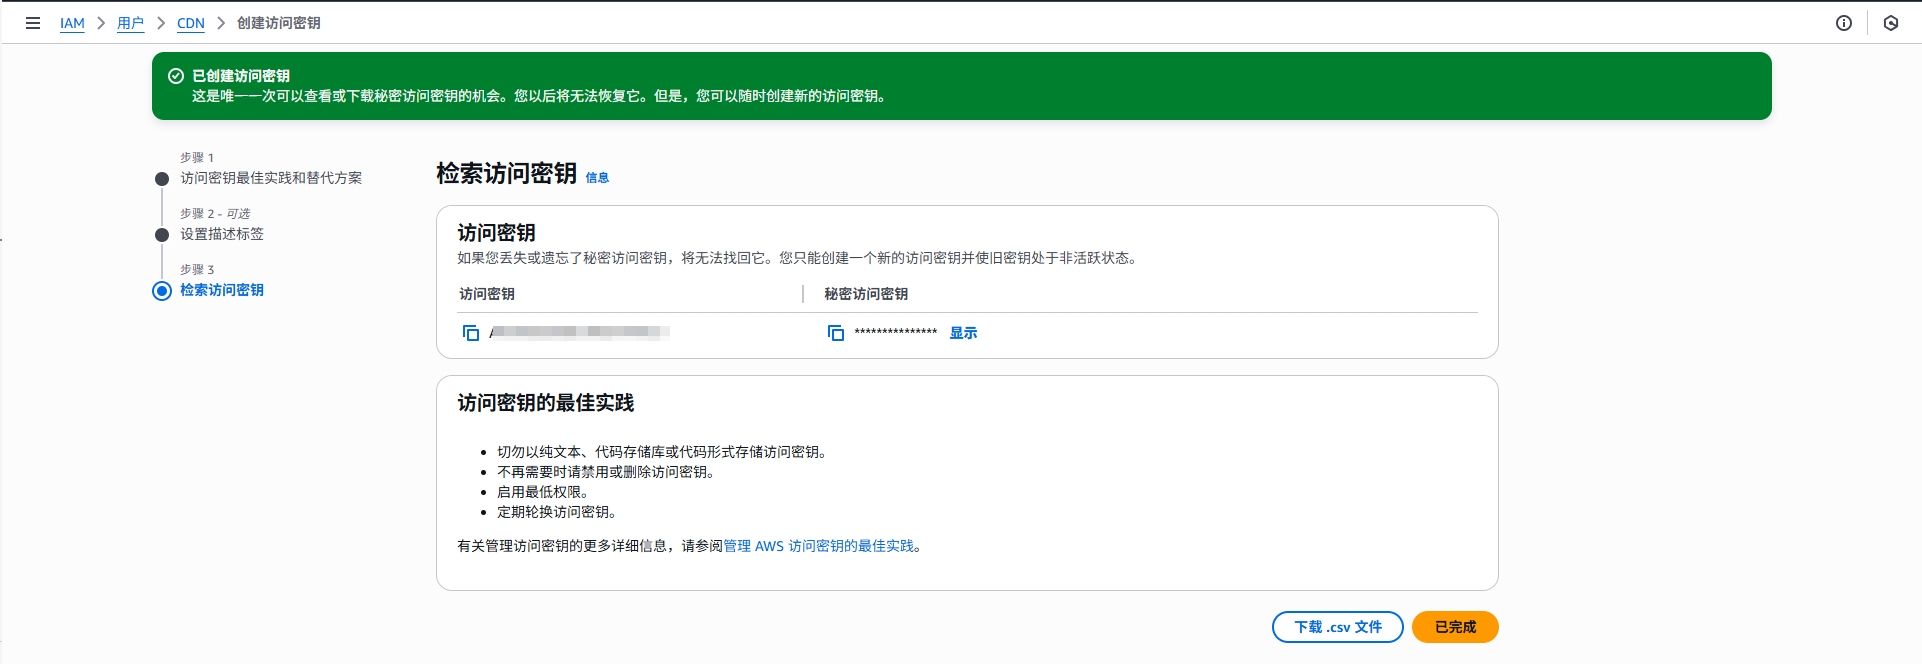Click the 访问密钥 column header
The height and width of the screenshot is (664, 1922).
(x=487, y=294)
